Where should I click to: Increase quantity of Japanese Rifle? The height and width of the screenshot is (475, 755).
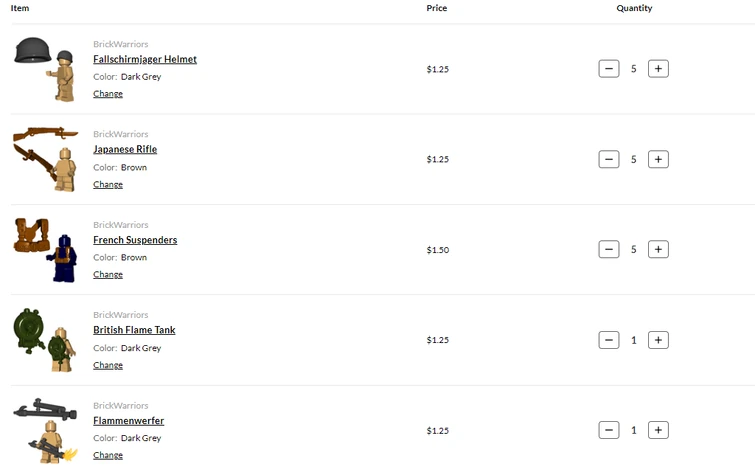pyautogui.click(x=658, y=159)
